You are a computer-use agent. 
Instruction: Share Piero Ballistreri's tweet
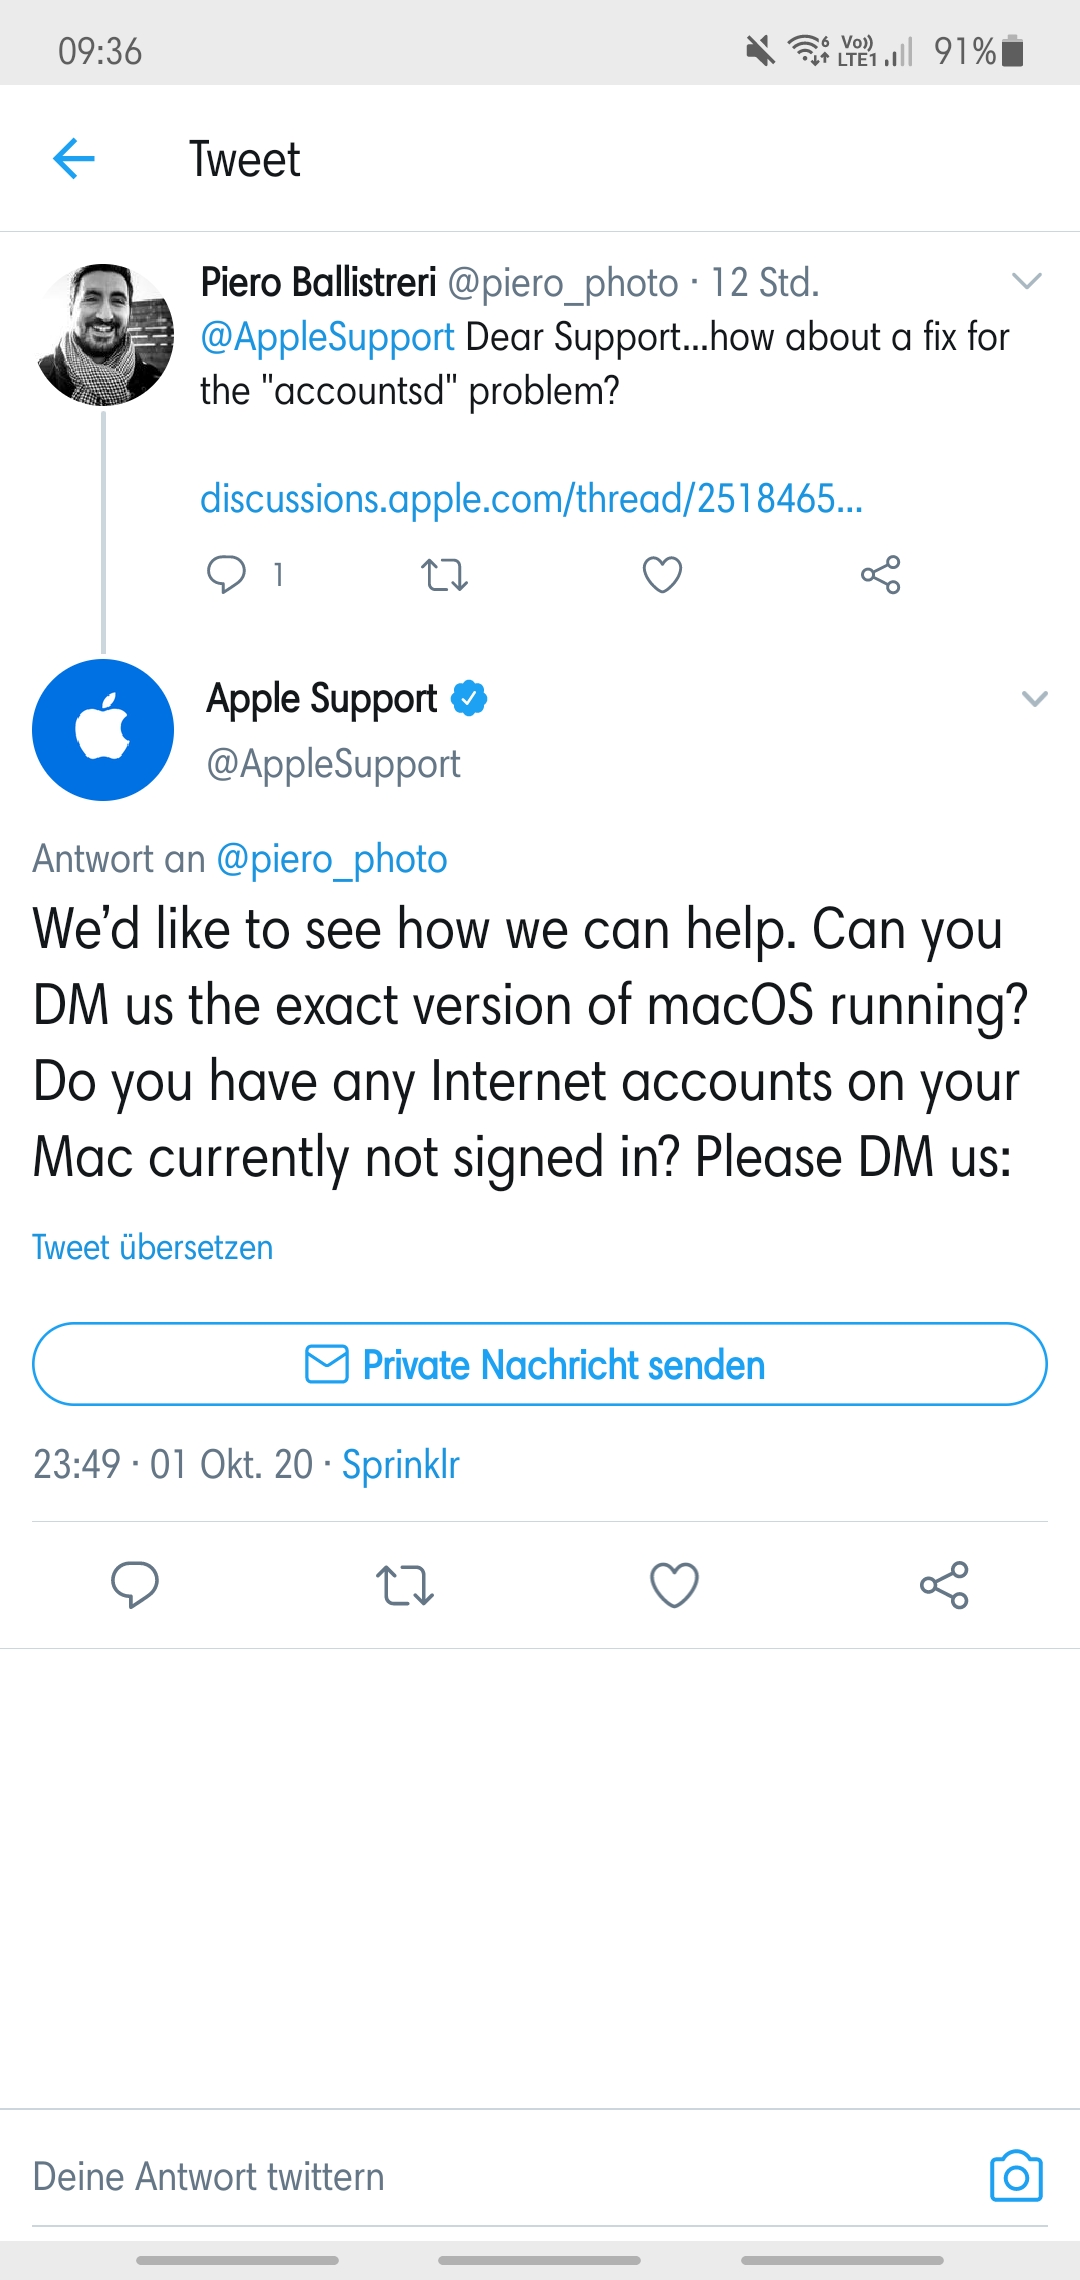click(x=881, y=575)
